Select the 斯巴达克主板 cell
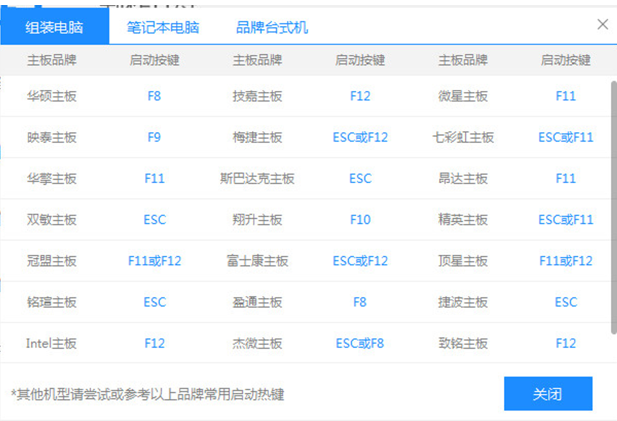This screenshot has height=421, width=617. click(257, 179)
